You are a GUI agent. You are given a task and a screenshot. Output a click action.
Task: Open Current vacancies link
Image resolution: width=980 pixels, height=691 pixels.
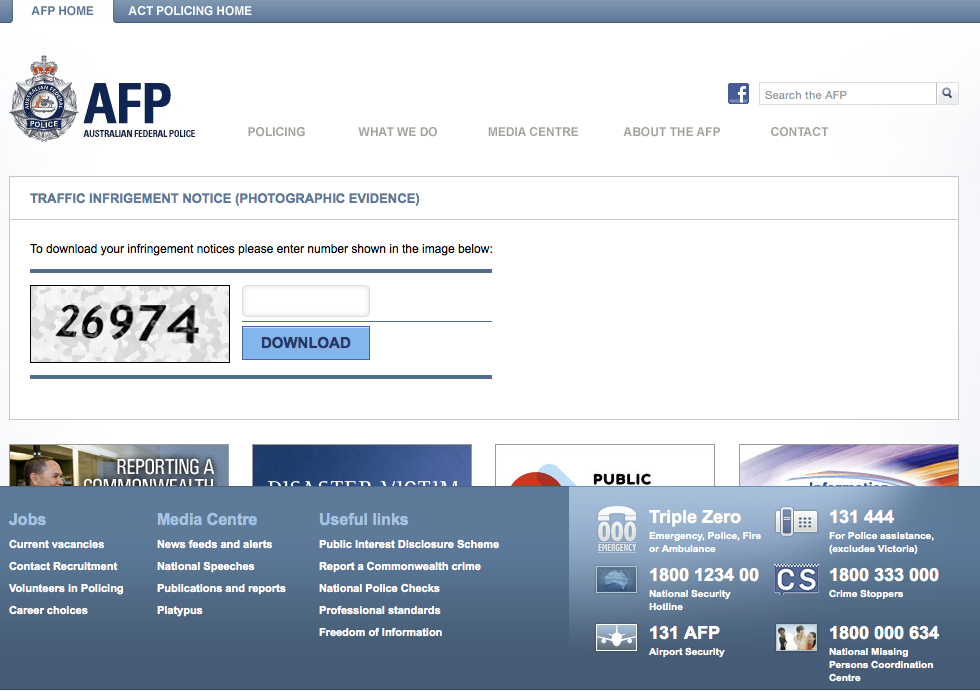click(x=56, y=544)
